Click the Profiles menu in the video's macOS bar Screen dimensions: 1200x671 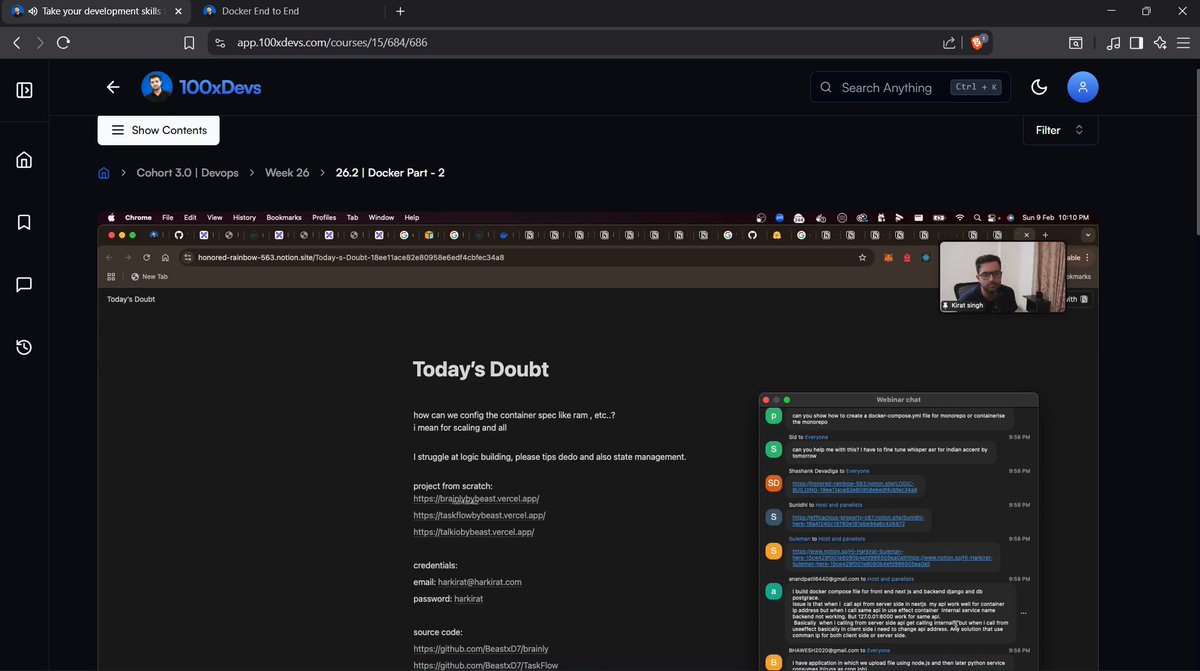[x=324, y=217]
